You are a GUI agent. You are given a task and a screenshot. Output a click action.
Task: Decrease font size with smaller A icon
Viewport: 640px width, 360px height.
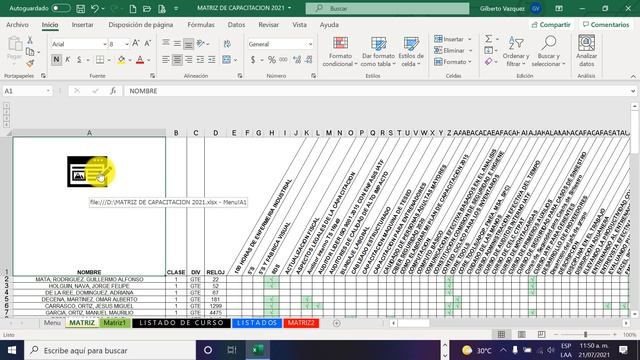point(148,43)
